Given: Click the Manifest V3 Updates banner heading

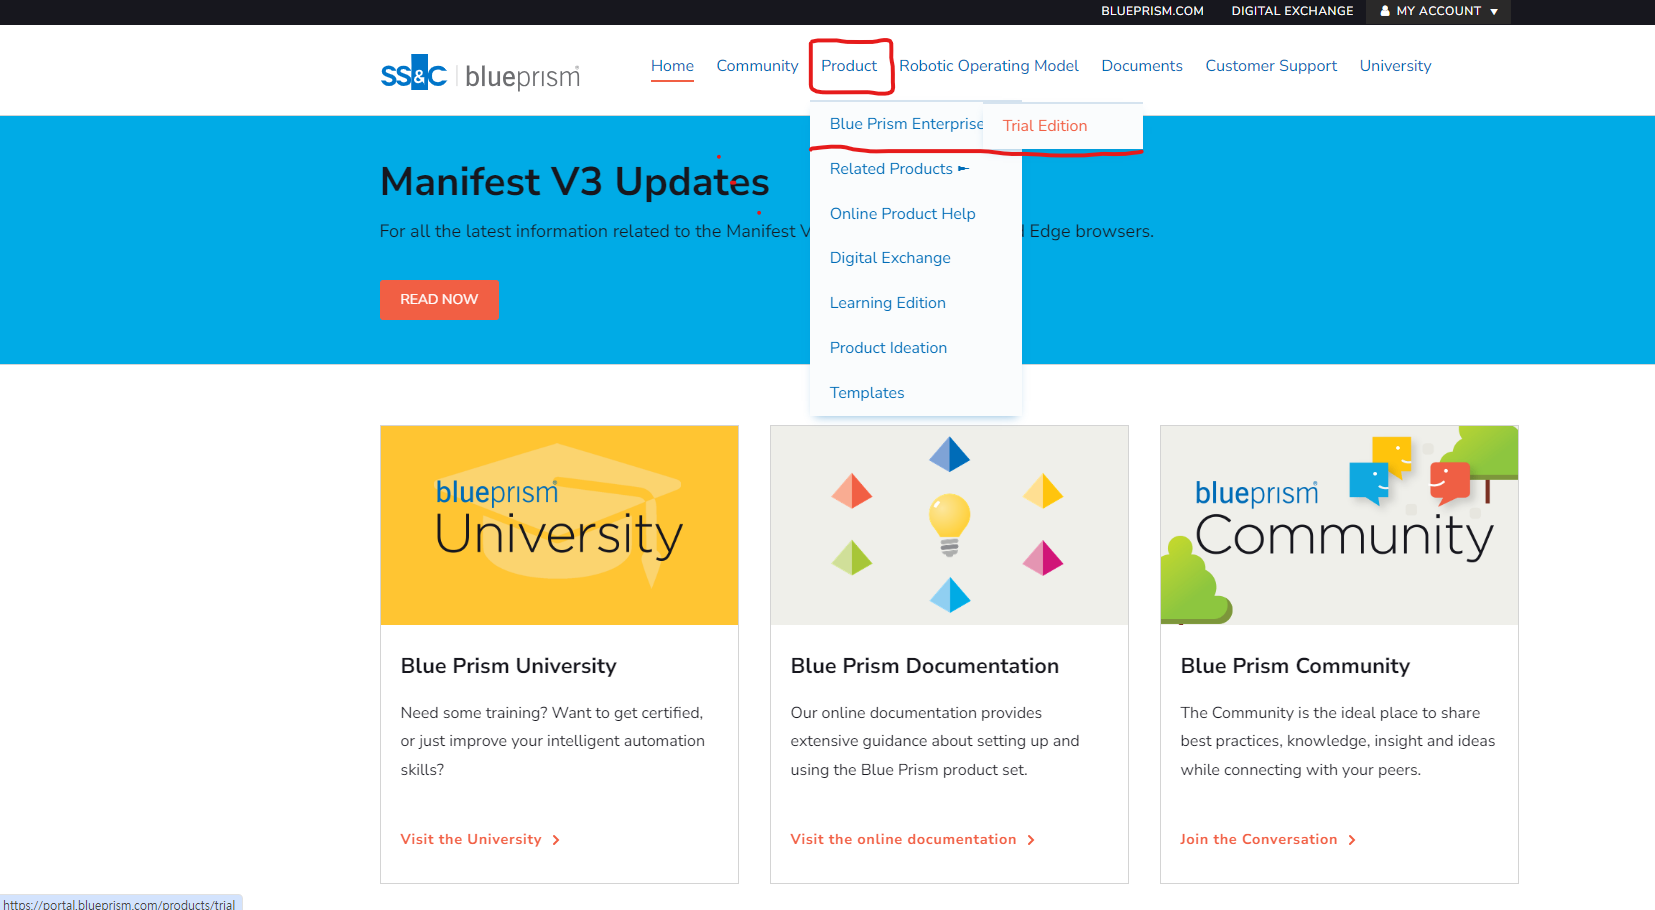Looking at the screenshot, I should [x=574, y=182].
